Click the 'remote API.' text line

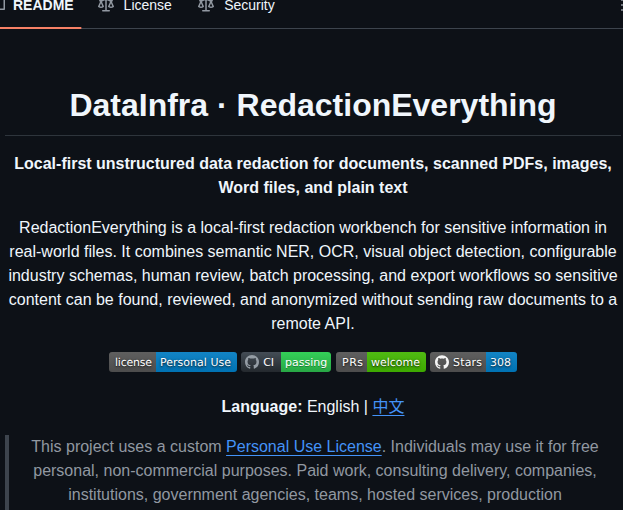tap(313, 323)
